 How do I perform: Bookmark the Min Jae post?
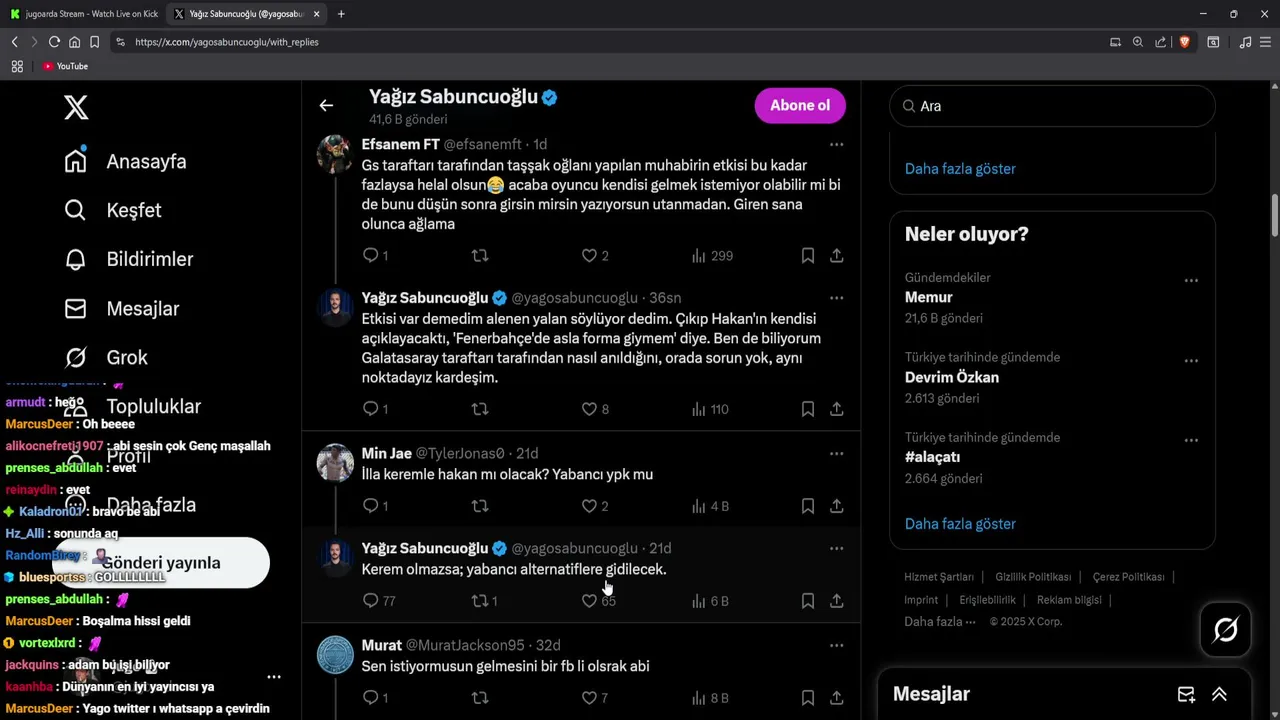[807, 506]
